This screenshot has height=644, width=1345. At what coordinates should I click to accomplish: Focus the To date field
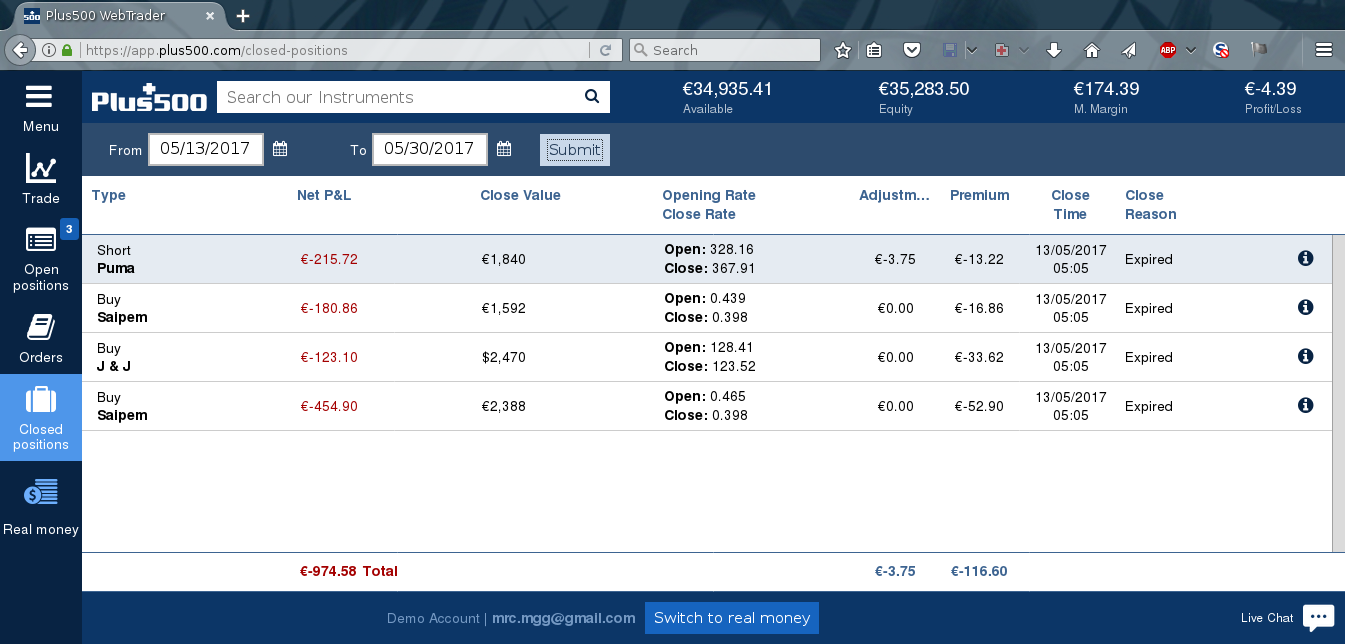click(x=430, y=149)
